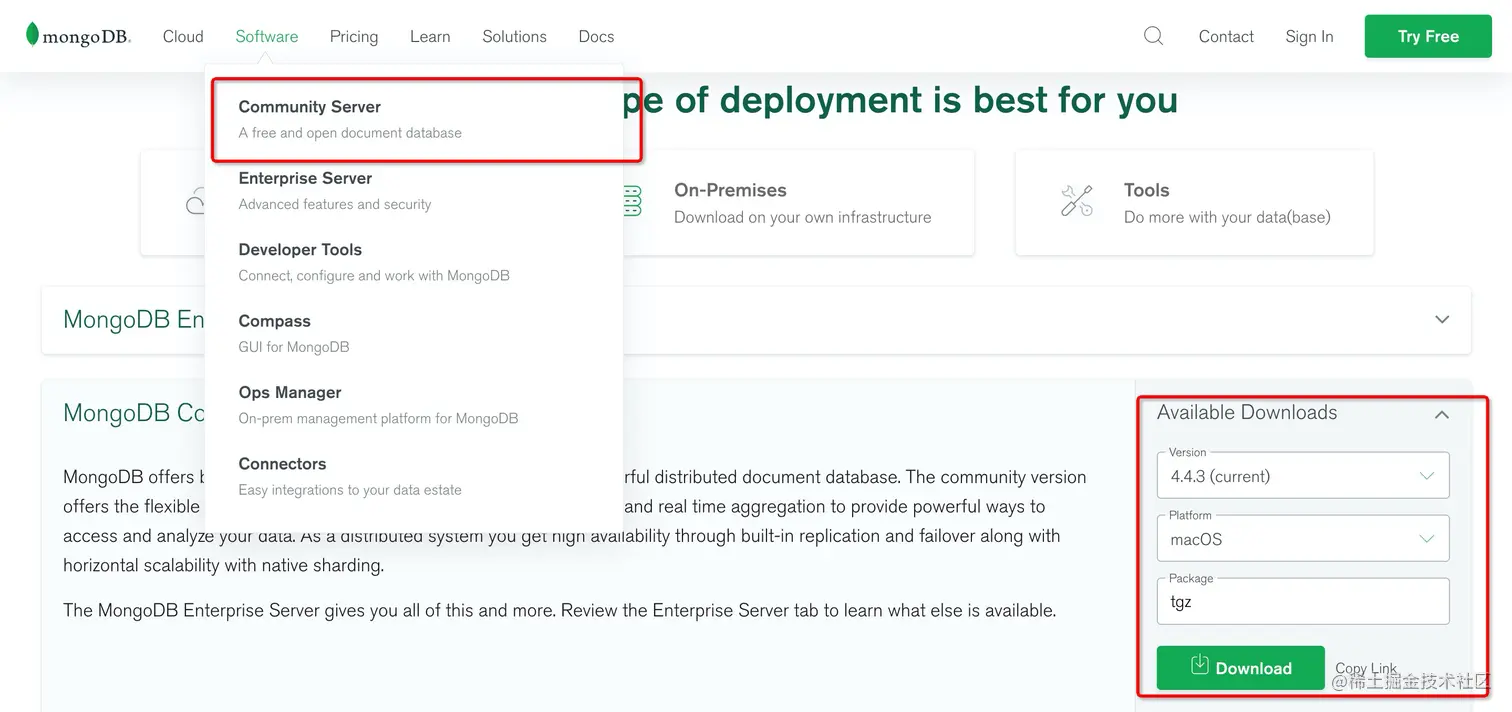Screen dimensions: 1512x712
Task: Click the Contact link
Action: pyautogui.click(x=1226, y=36)
